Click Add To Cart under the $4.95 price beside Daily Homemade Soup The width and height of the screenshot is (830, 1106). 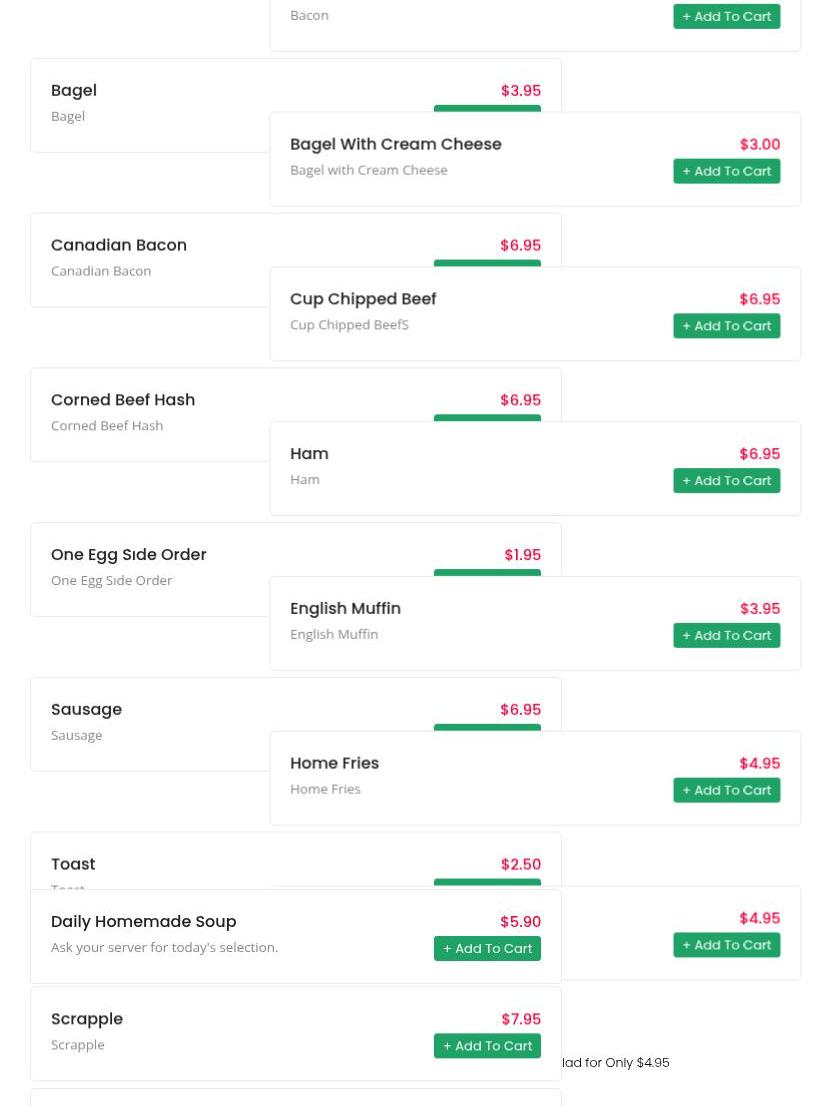coord(726,945)
